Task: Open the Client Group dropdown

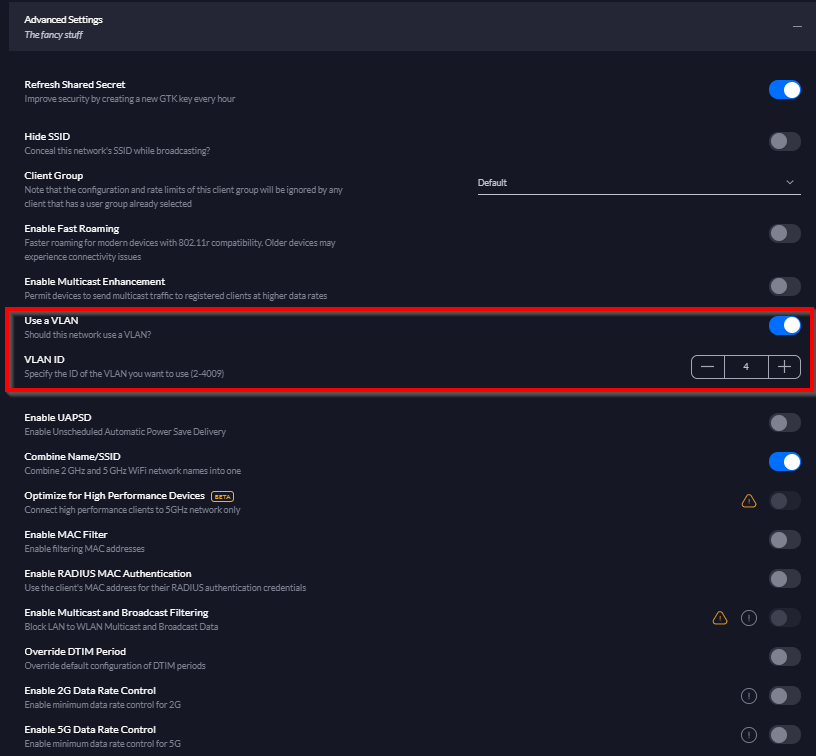Action: (x=638, y=183)
